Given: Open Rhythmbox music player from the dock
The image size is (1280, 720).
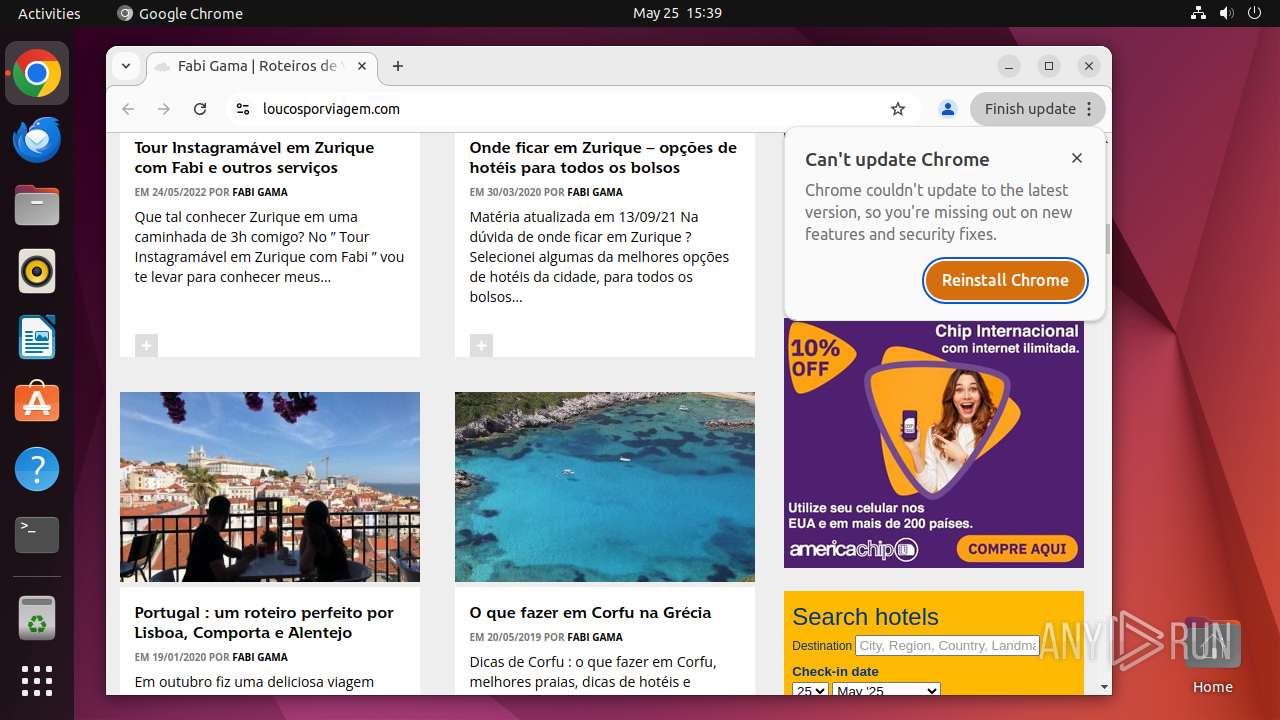Looking at the screenshot, I should [37, 272].
